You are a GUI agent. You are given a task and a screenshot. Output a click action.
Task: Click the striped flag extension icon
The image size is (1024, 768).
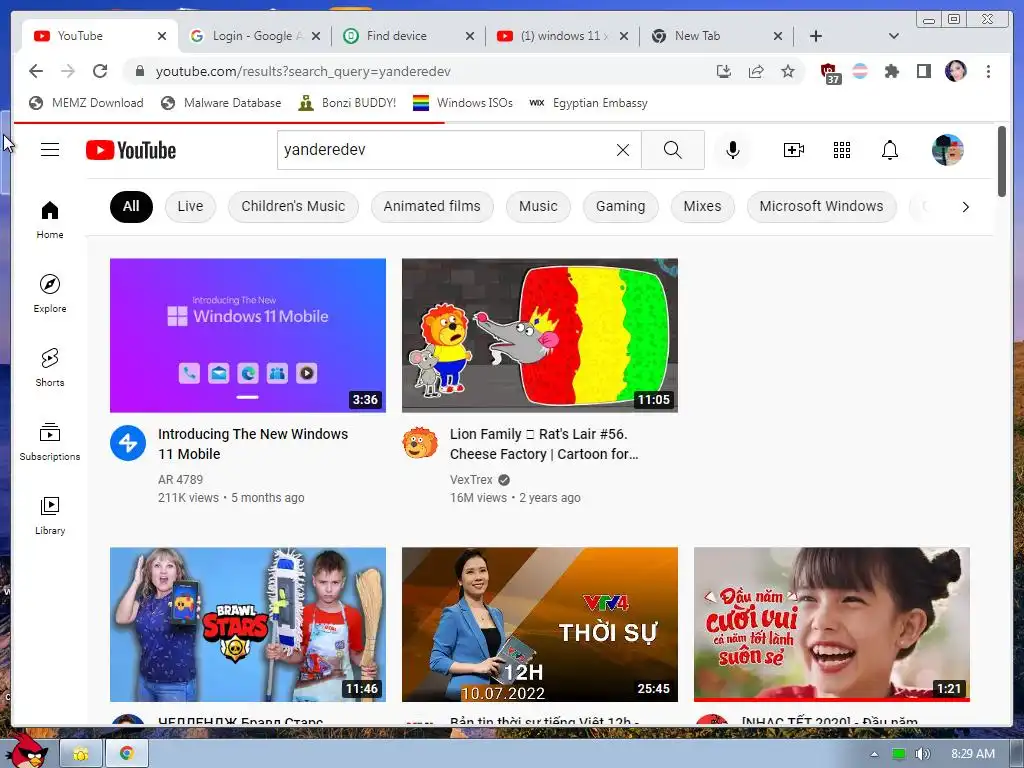(860, 71)
